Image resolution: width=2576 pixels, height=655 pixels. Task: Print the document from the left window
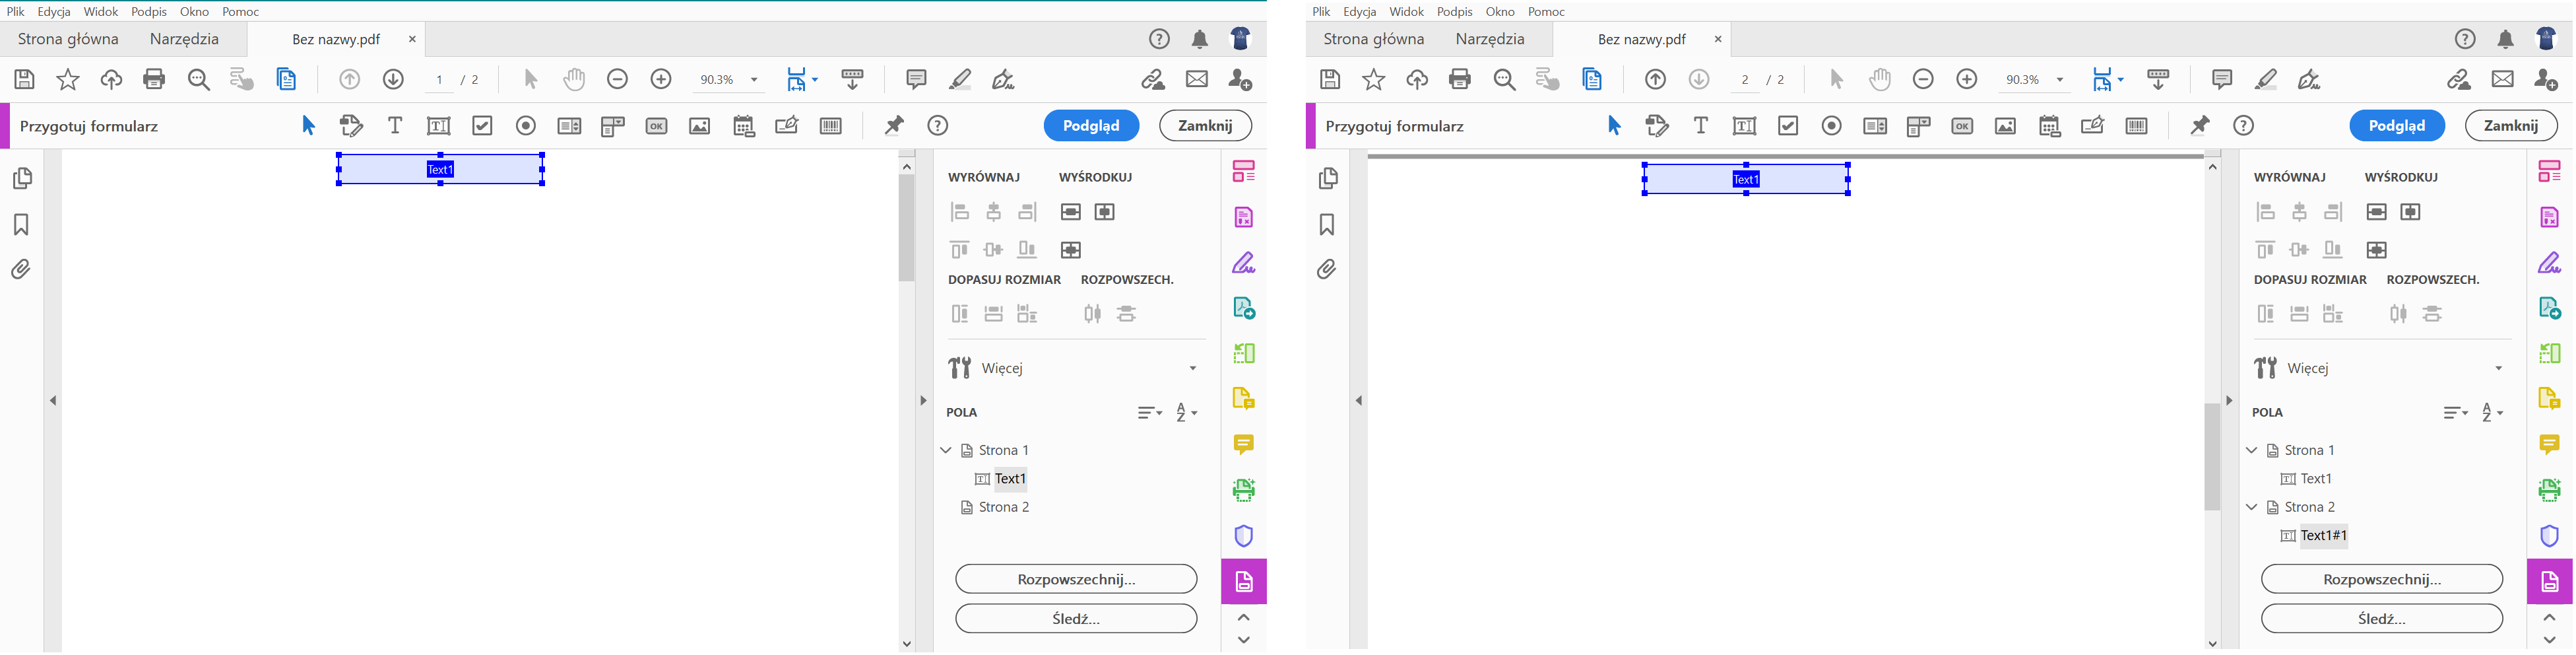click(x=154, y=80)
